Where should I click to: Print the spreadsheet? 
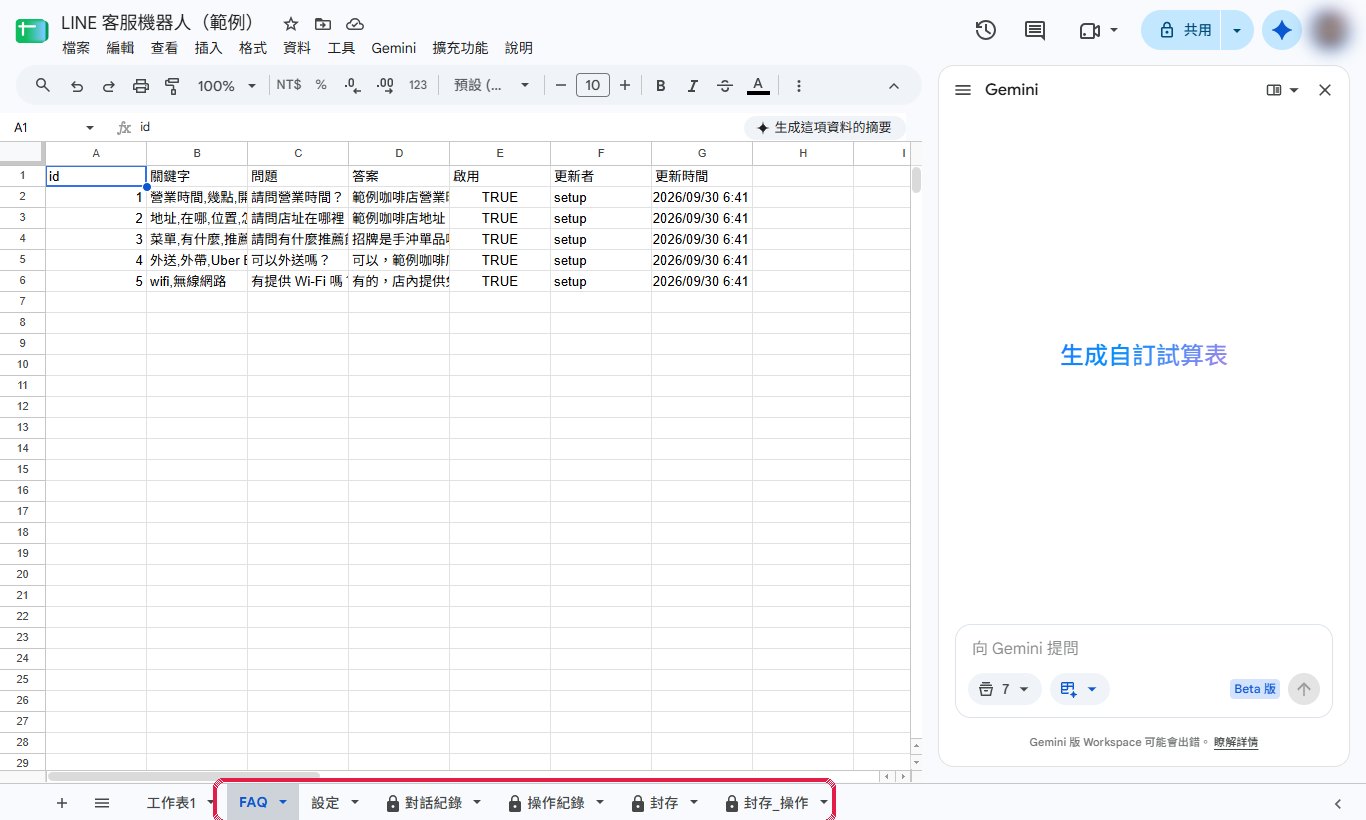(140, 86)
